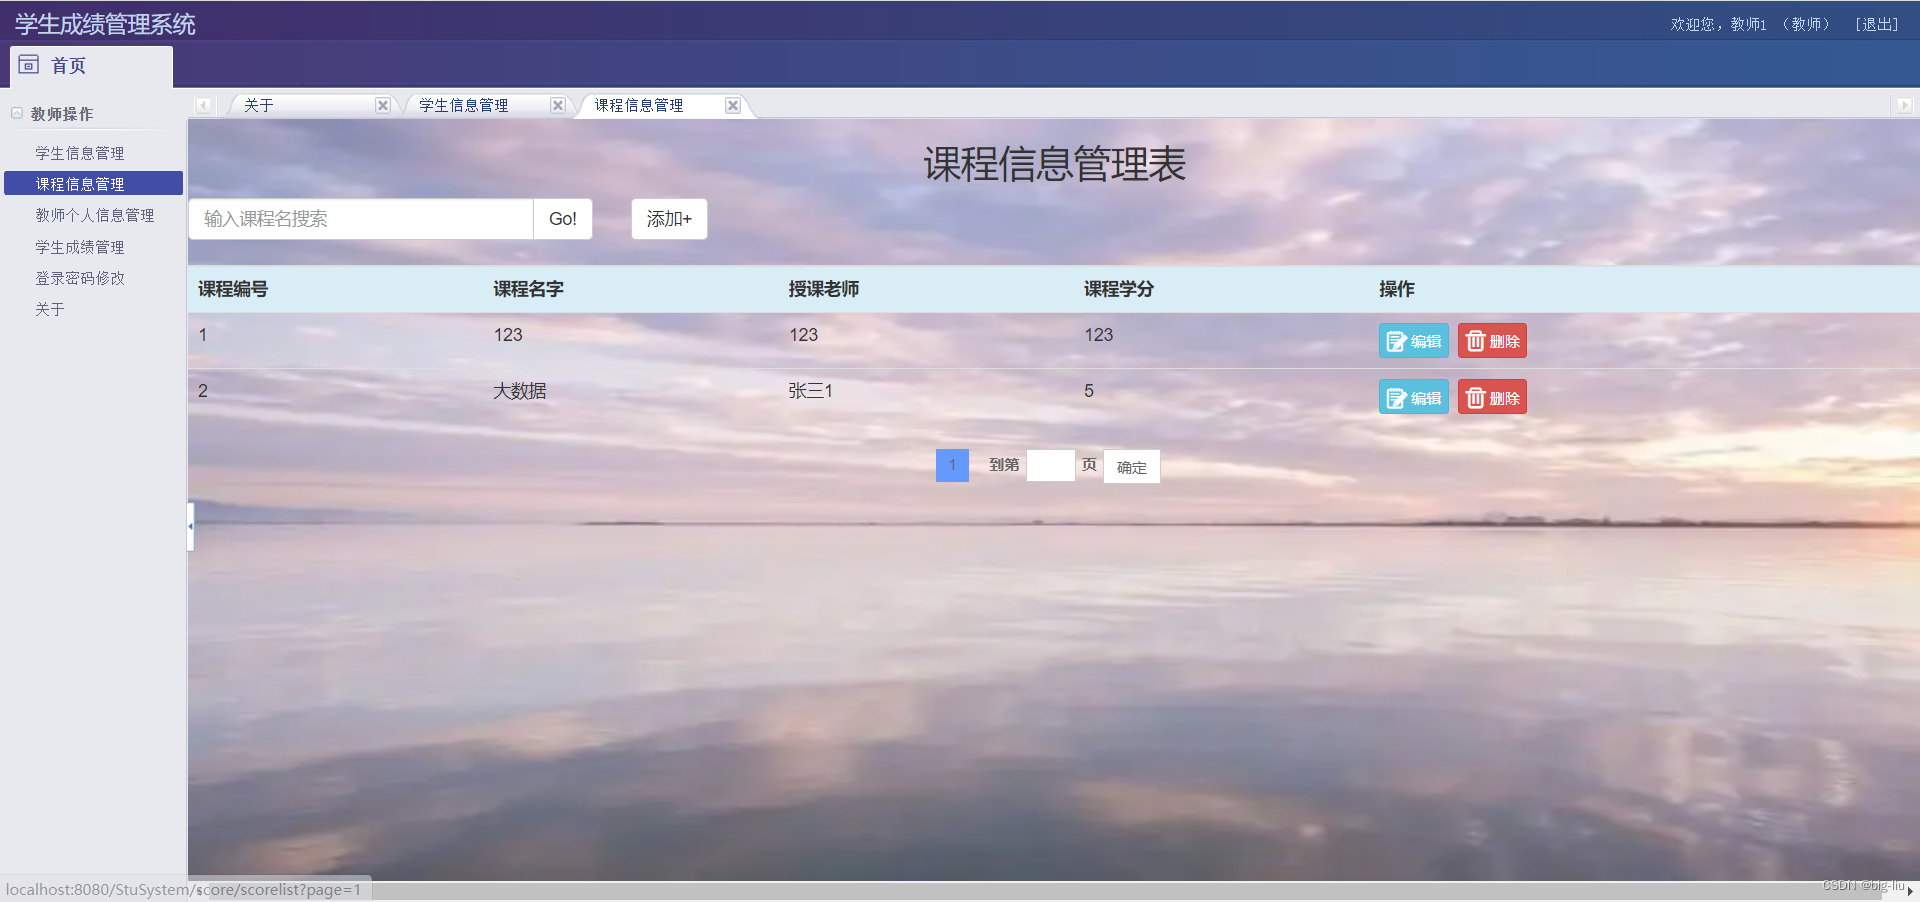Click the 课程名字 column header
This screenshot has height=902, width=1920.
point(529,289)
